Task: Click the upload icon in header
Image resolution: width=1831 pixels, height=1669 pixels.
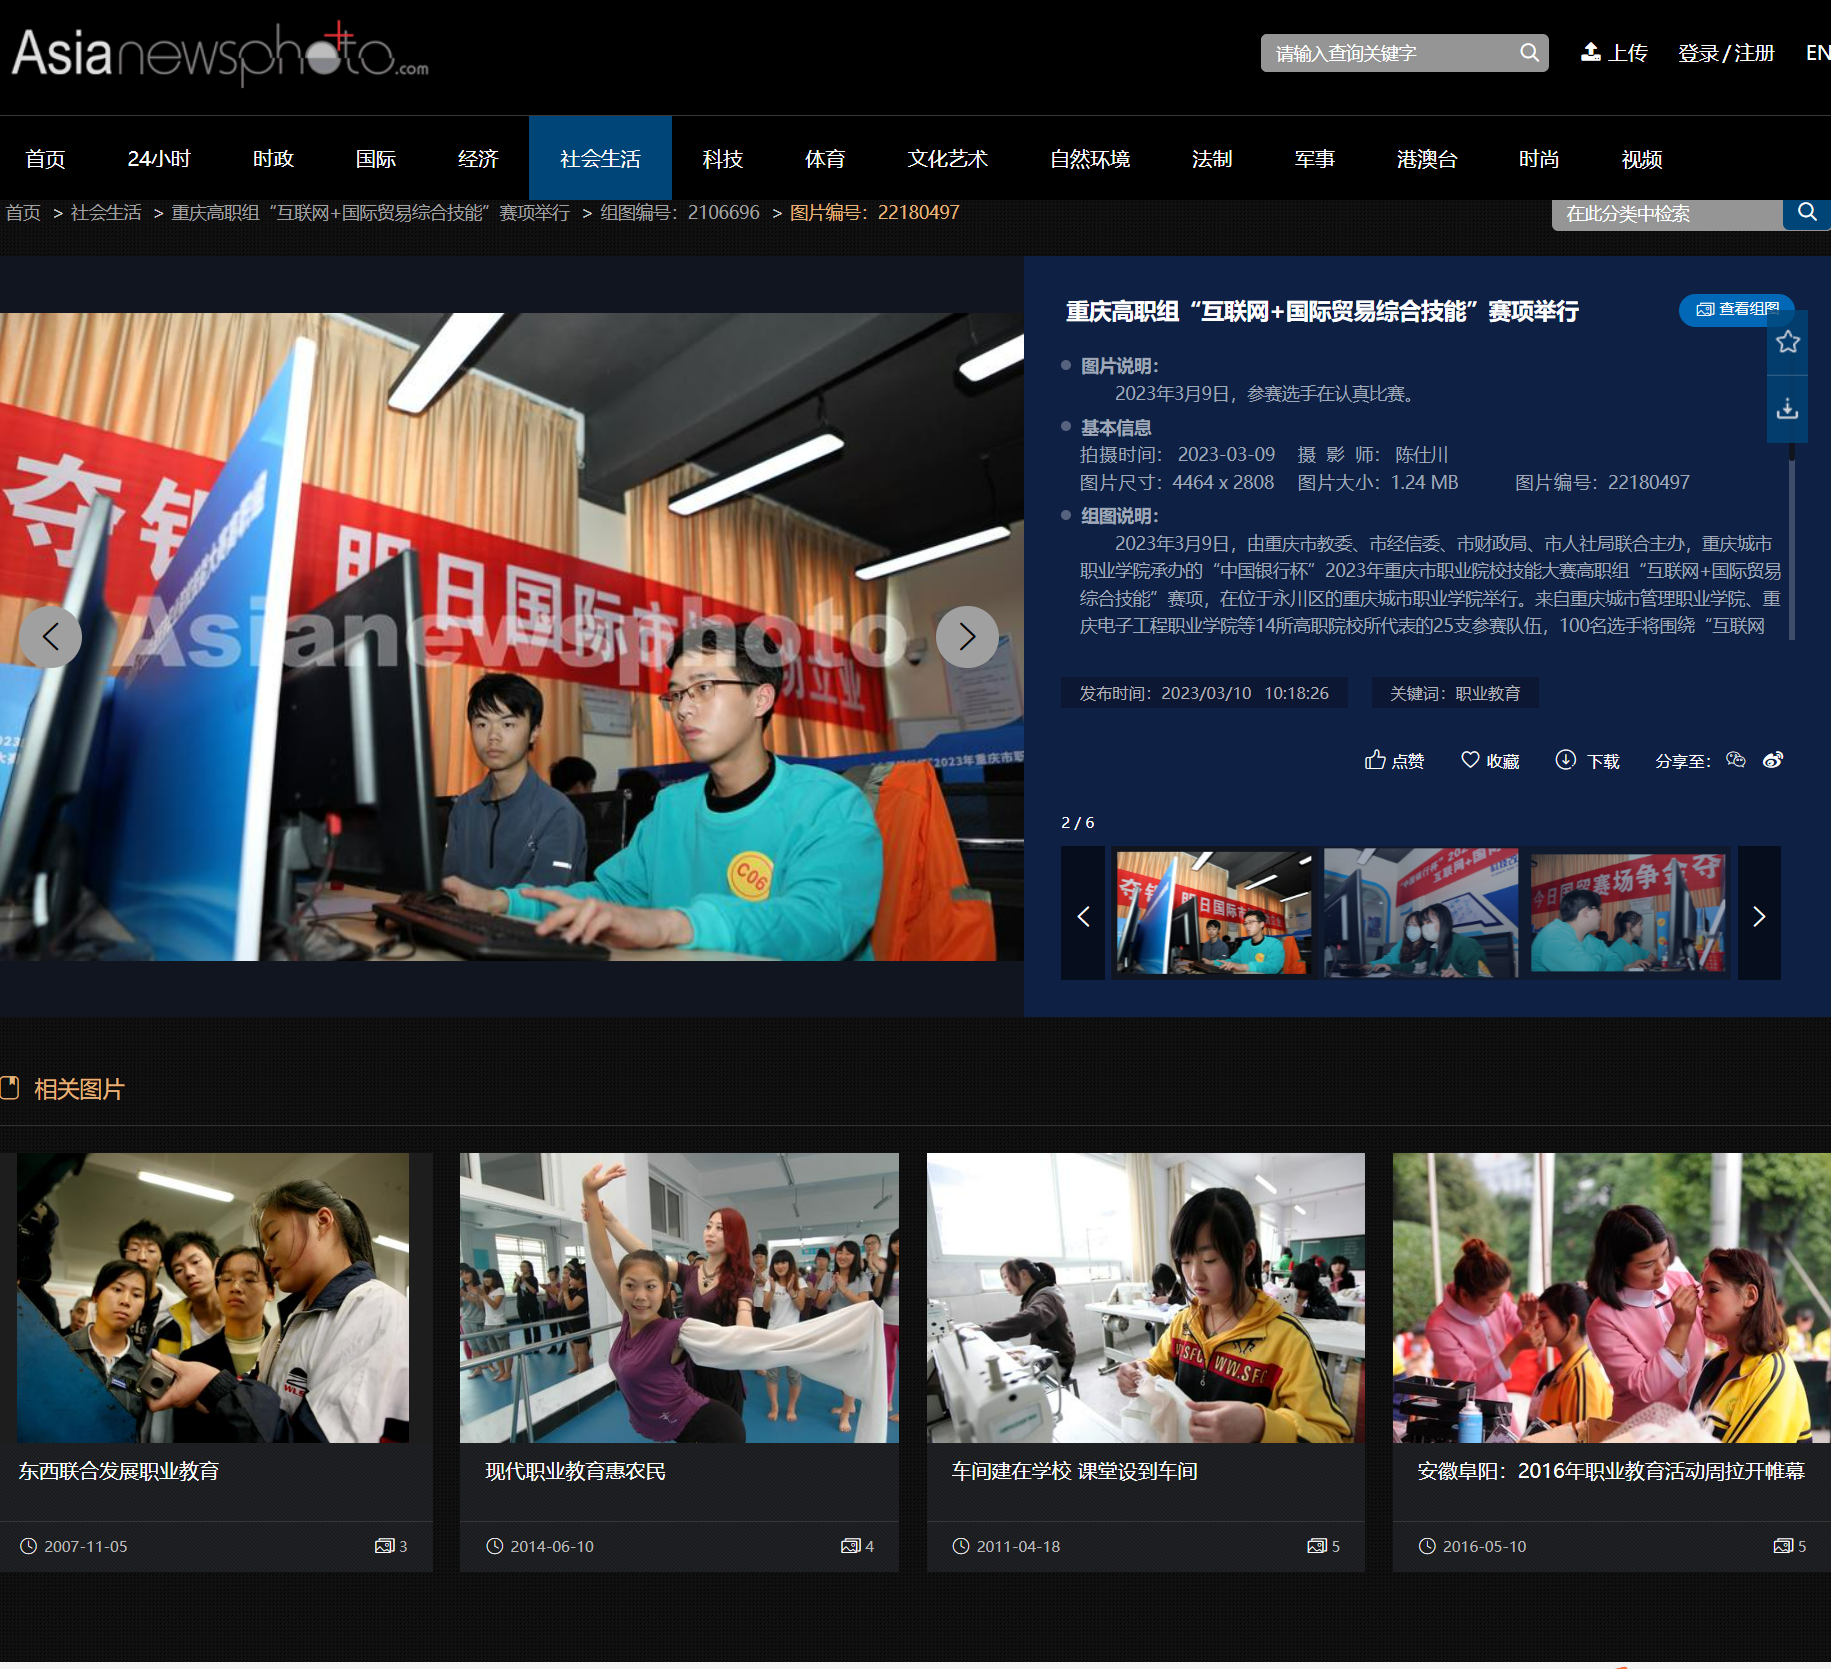Action: click(x=1590, y=52)
